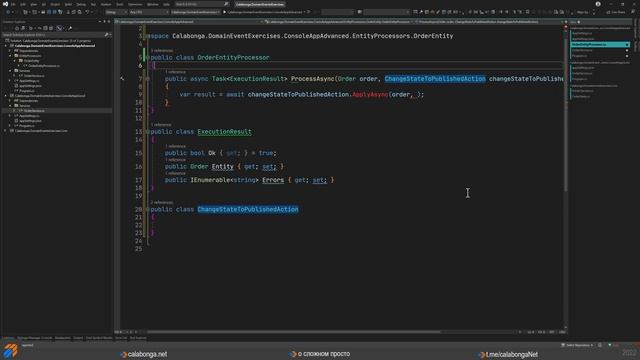Click the ApplyAsync method call in code
The height and width of the screenshot is (360, 640).
coord(370,94)
